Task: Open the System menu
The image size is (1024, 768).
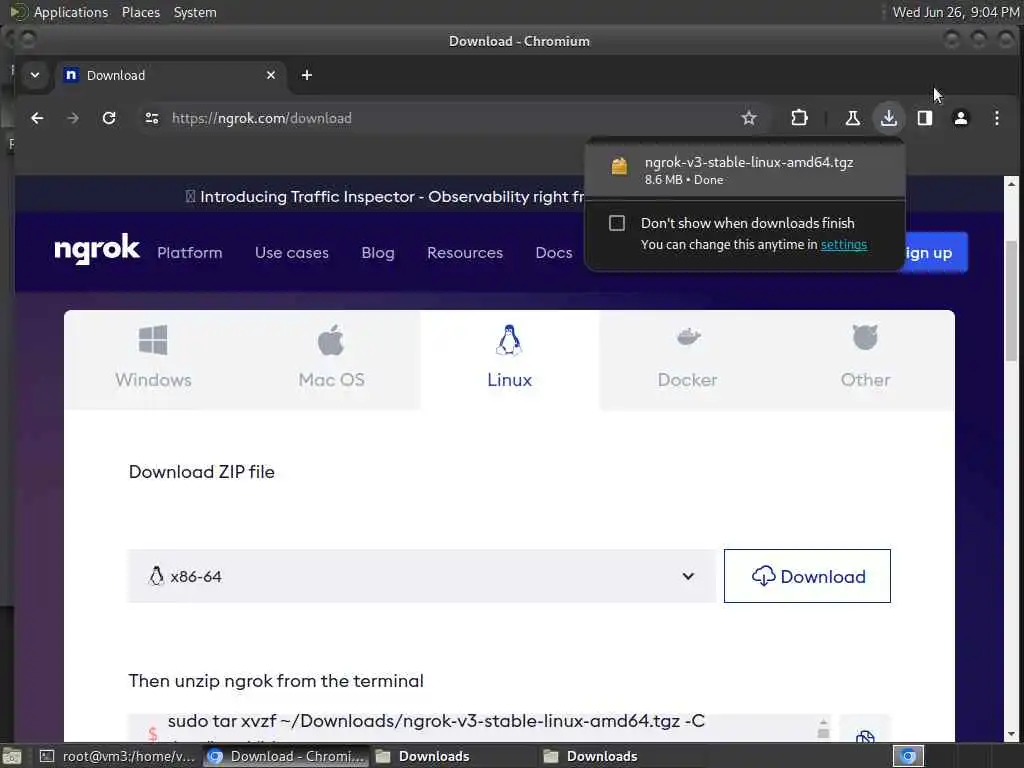Action: (x=195, y=12)
